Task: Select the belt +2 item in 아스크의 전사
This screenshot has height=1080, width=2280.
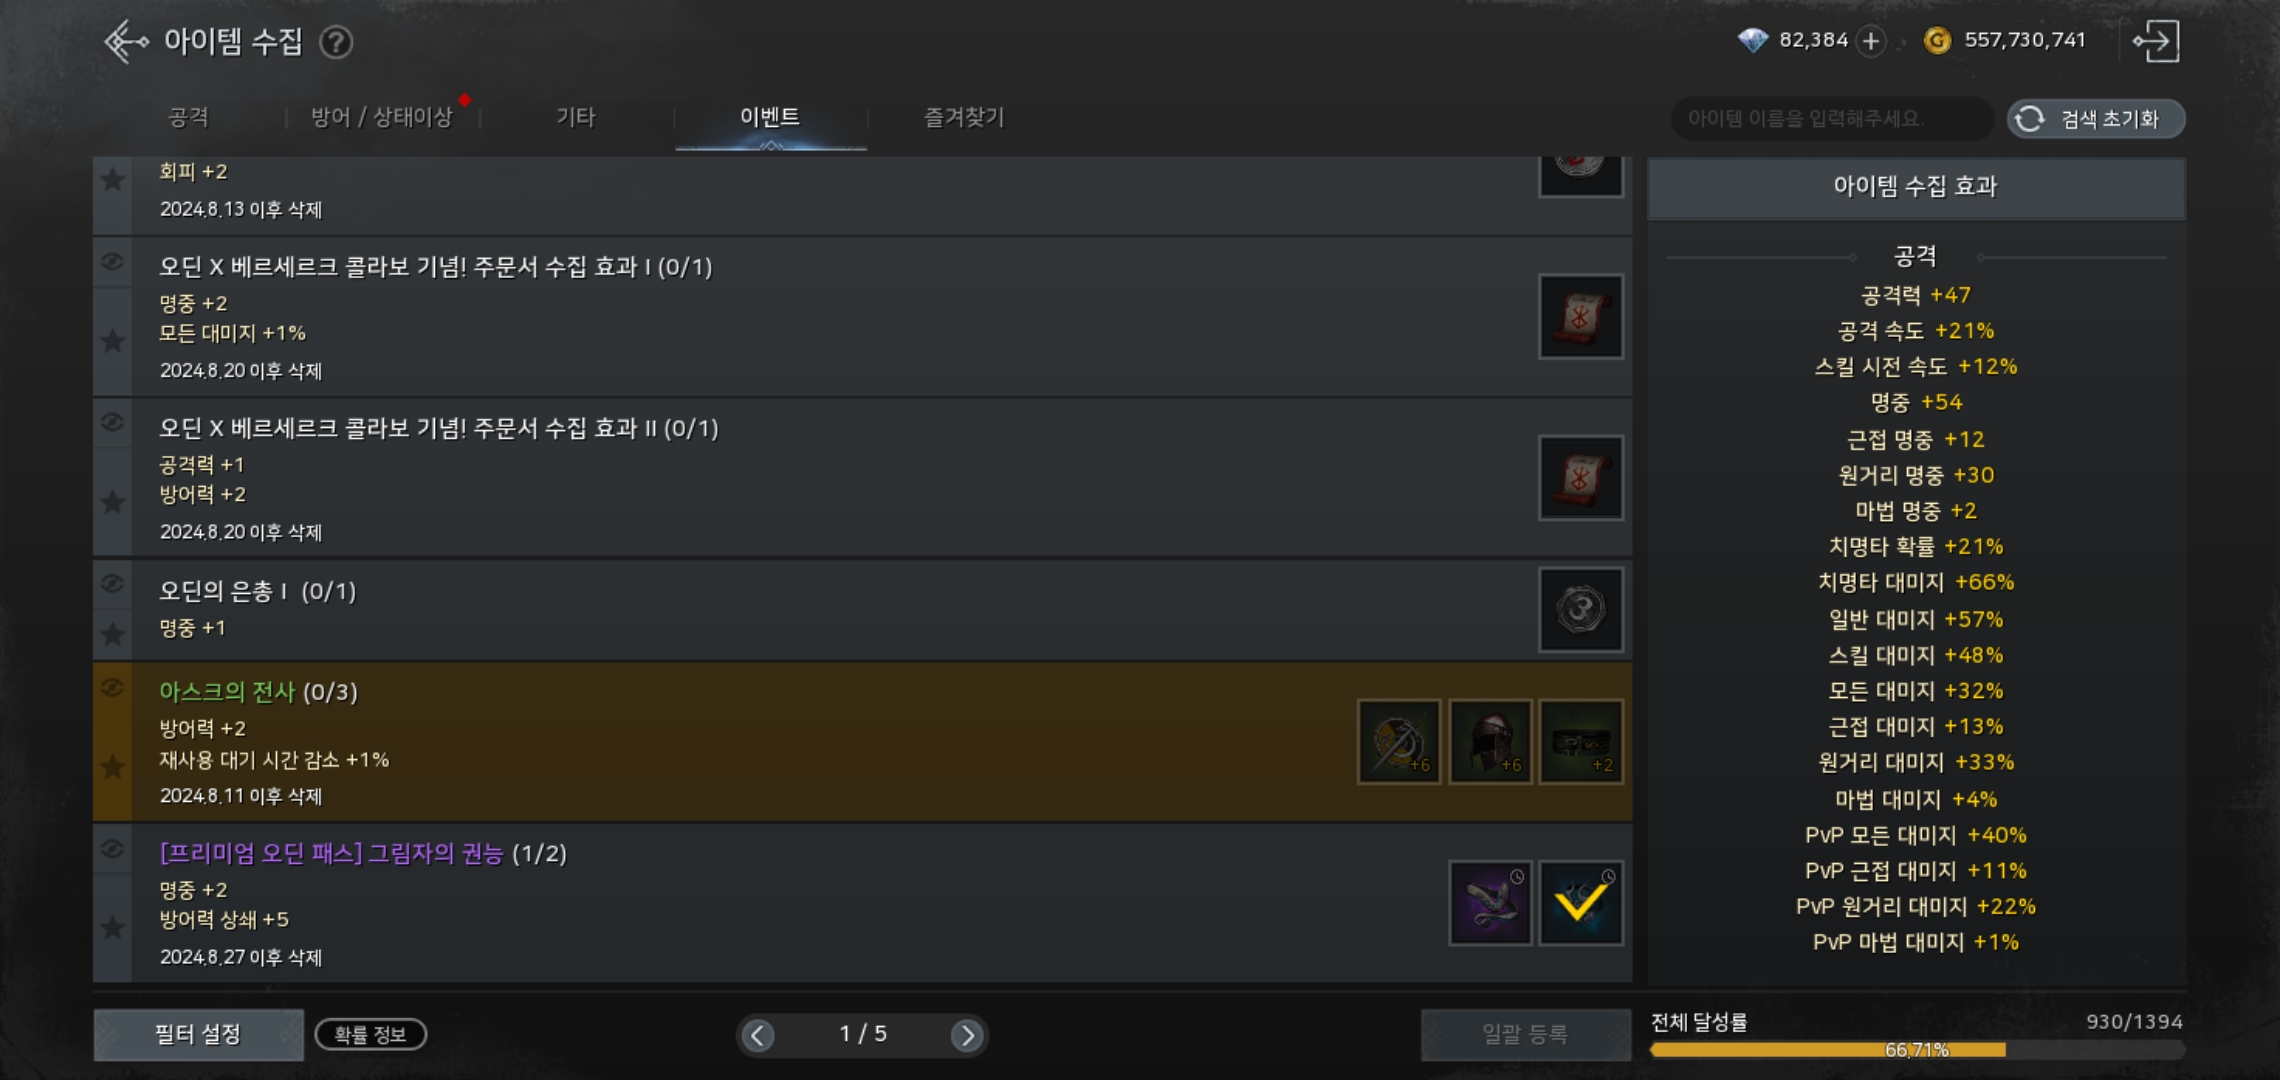Action: pyautogui.click(x=1580, y=741)
